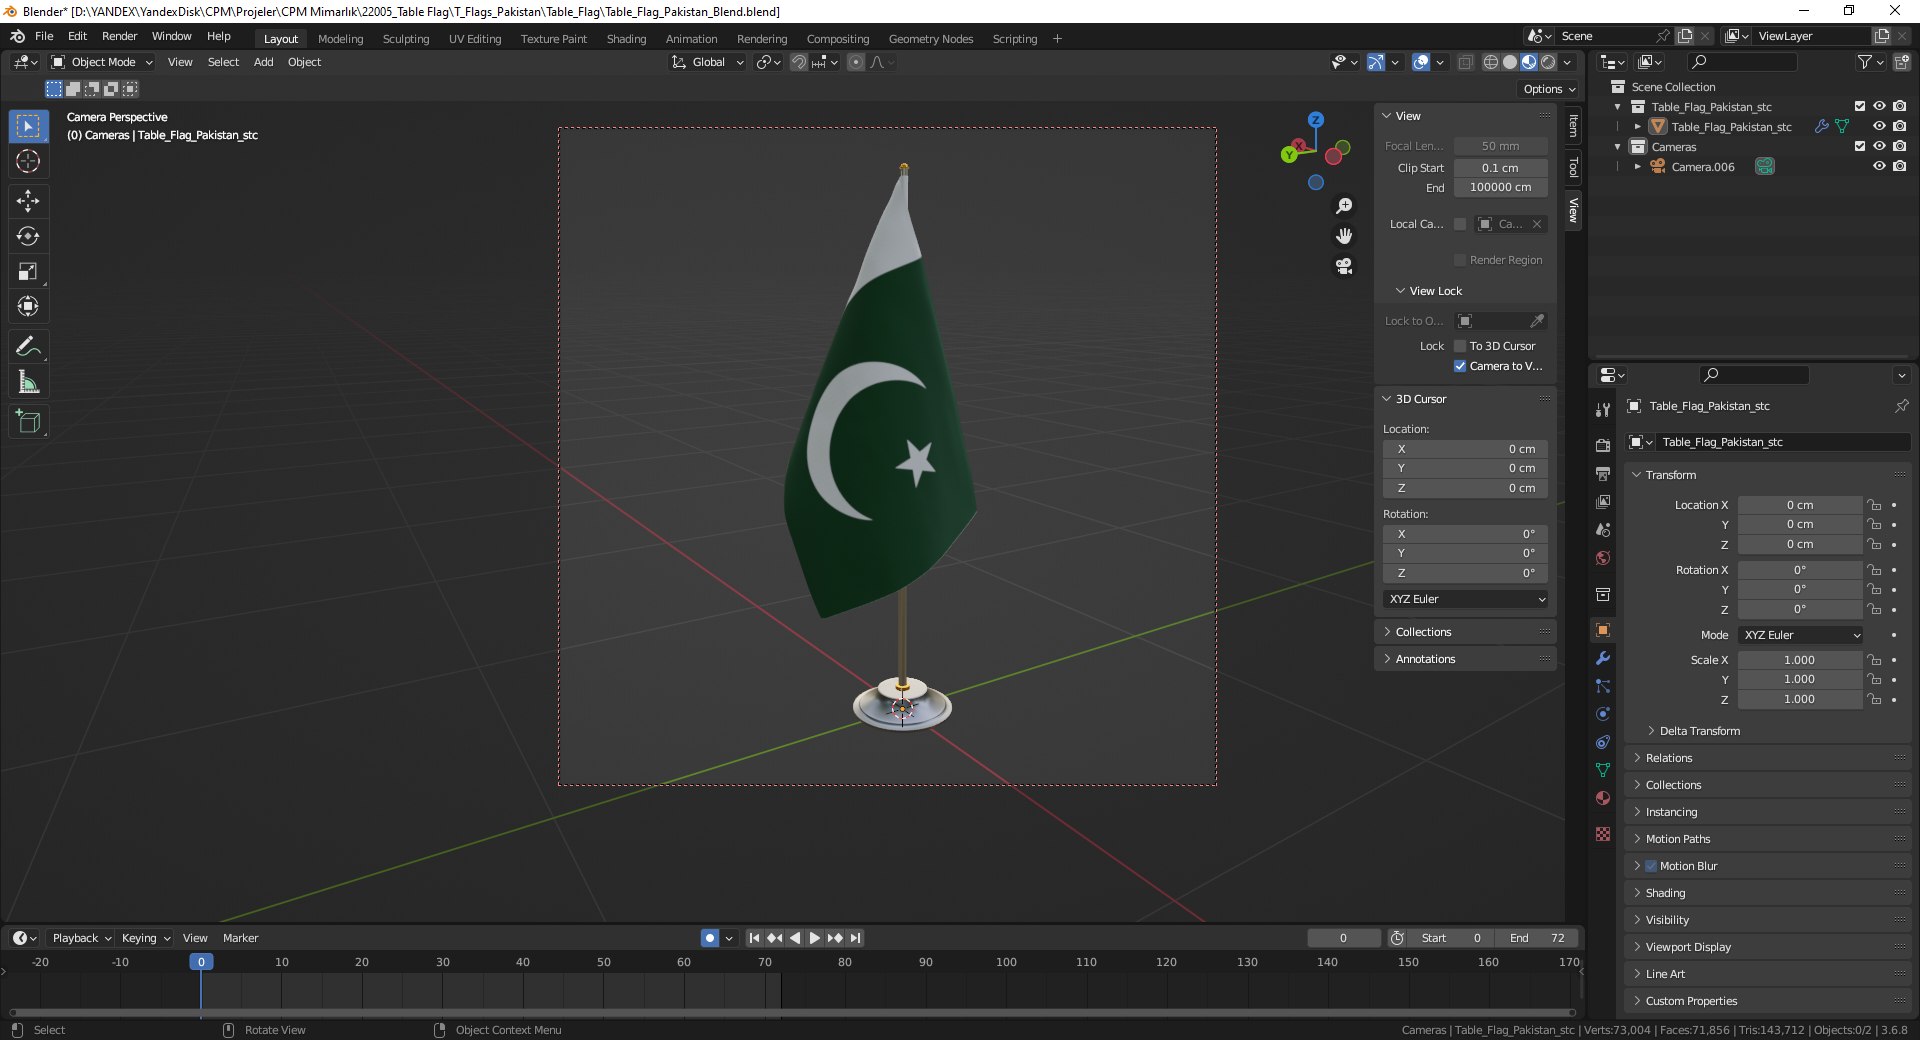This screenshot has width=1920, height=1040.
Task: Click the Focal Length 50 mm field
Action: click(1500, 146)
